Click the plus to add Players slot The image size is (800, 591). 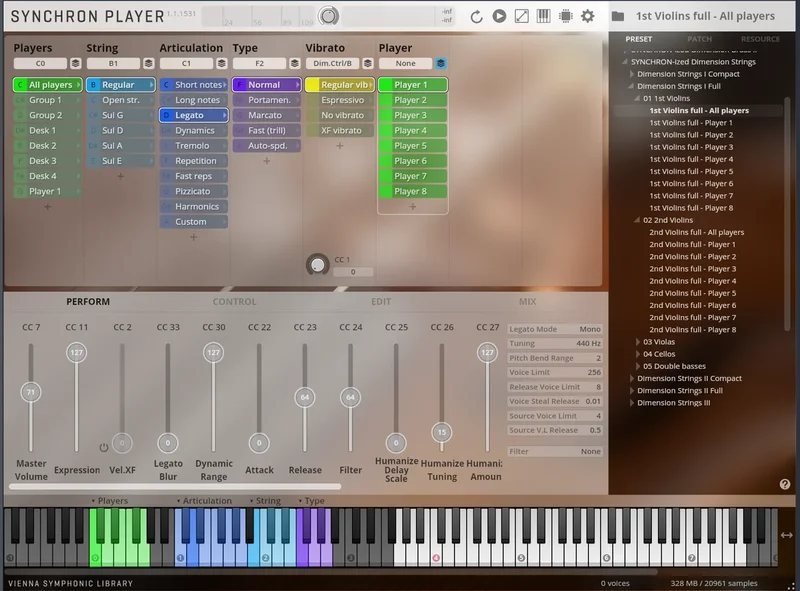coord(47,207)
